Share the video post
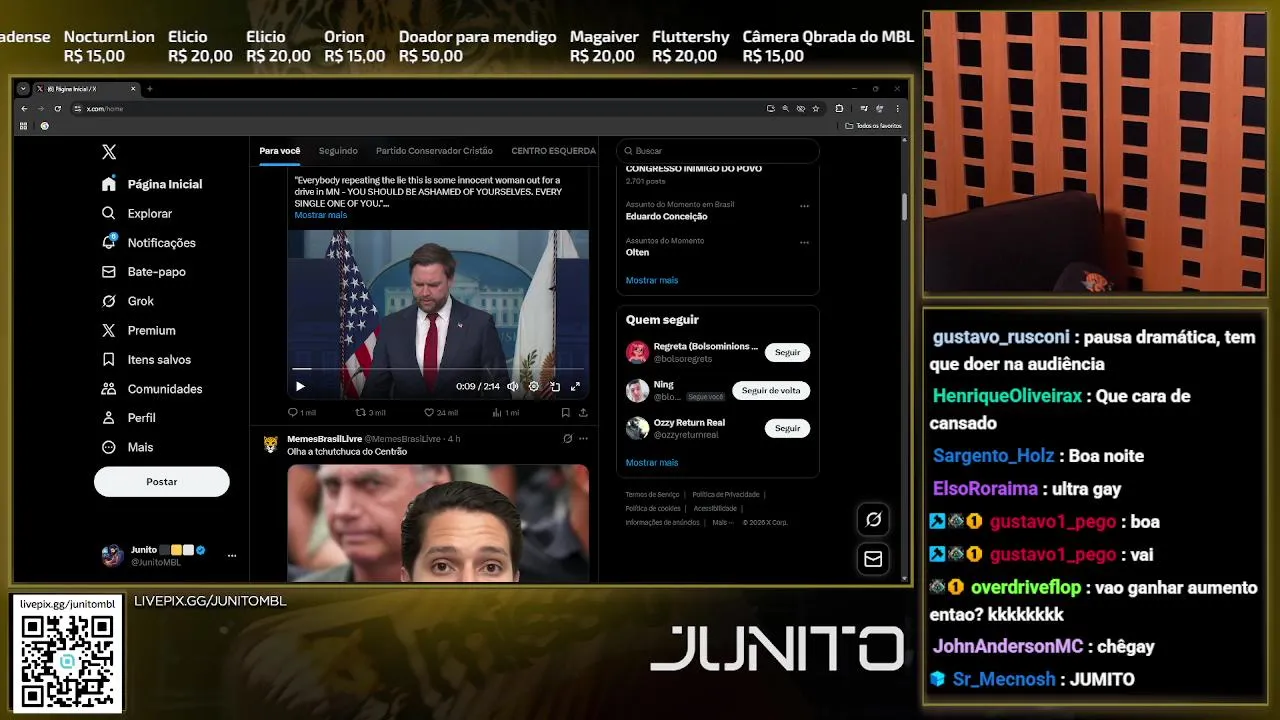The width and height of the screenshot is (1280, 720). [583, 412]
